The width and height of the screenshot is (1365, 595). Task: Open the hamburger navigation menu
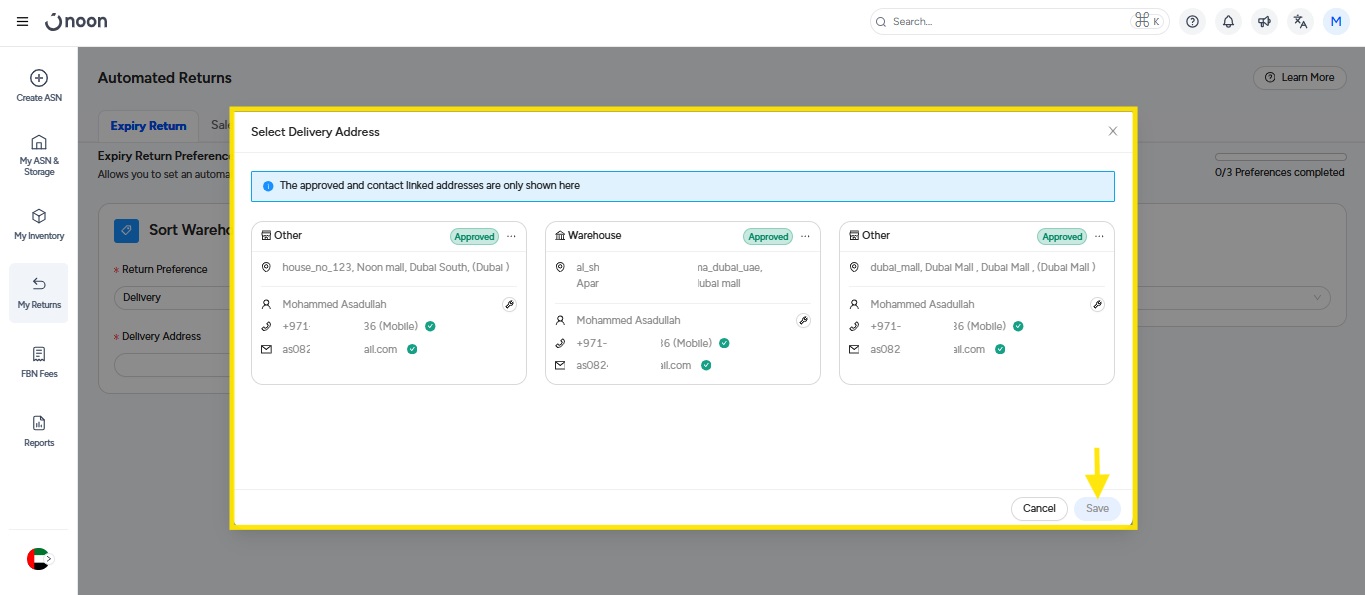tap(22, 21)
